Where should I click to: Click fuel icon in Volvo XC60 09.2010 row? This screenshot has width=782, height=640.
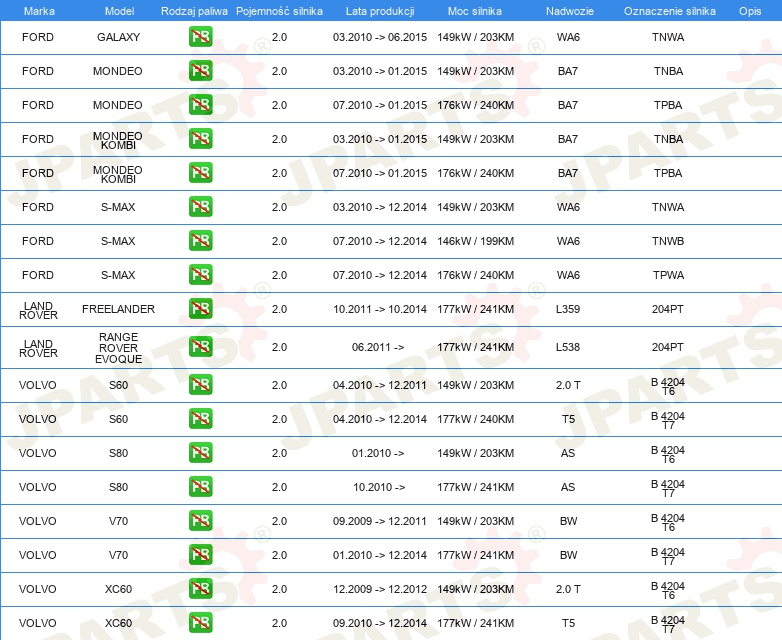200,623
